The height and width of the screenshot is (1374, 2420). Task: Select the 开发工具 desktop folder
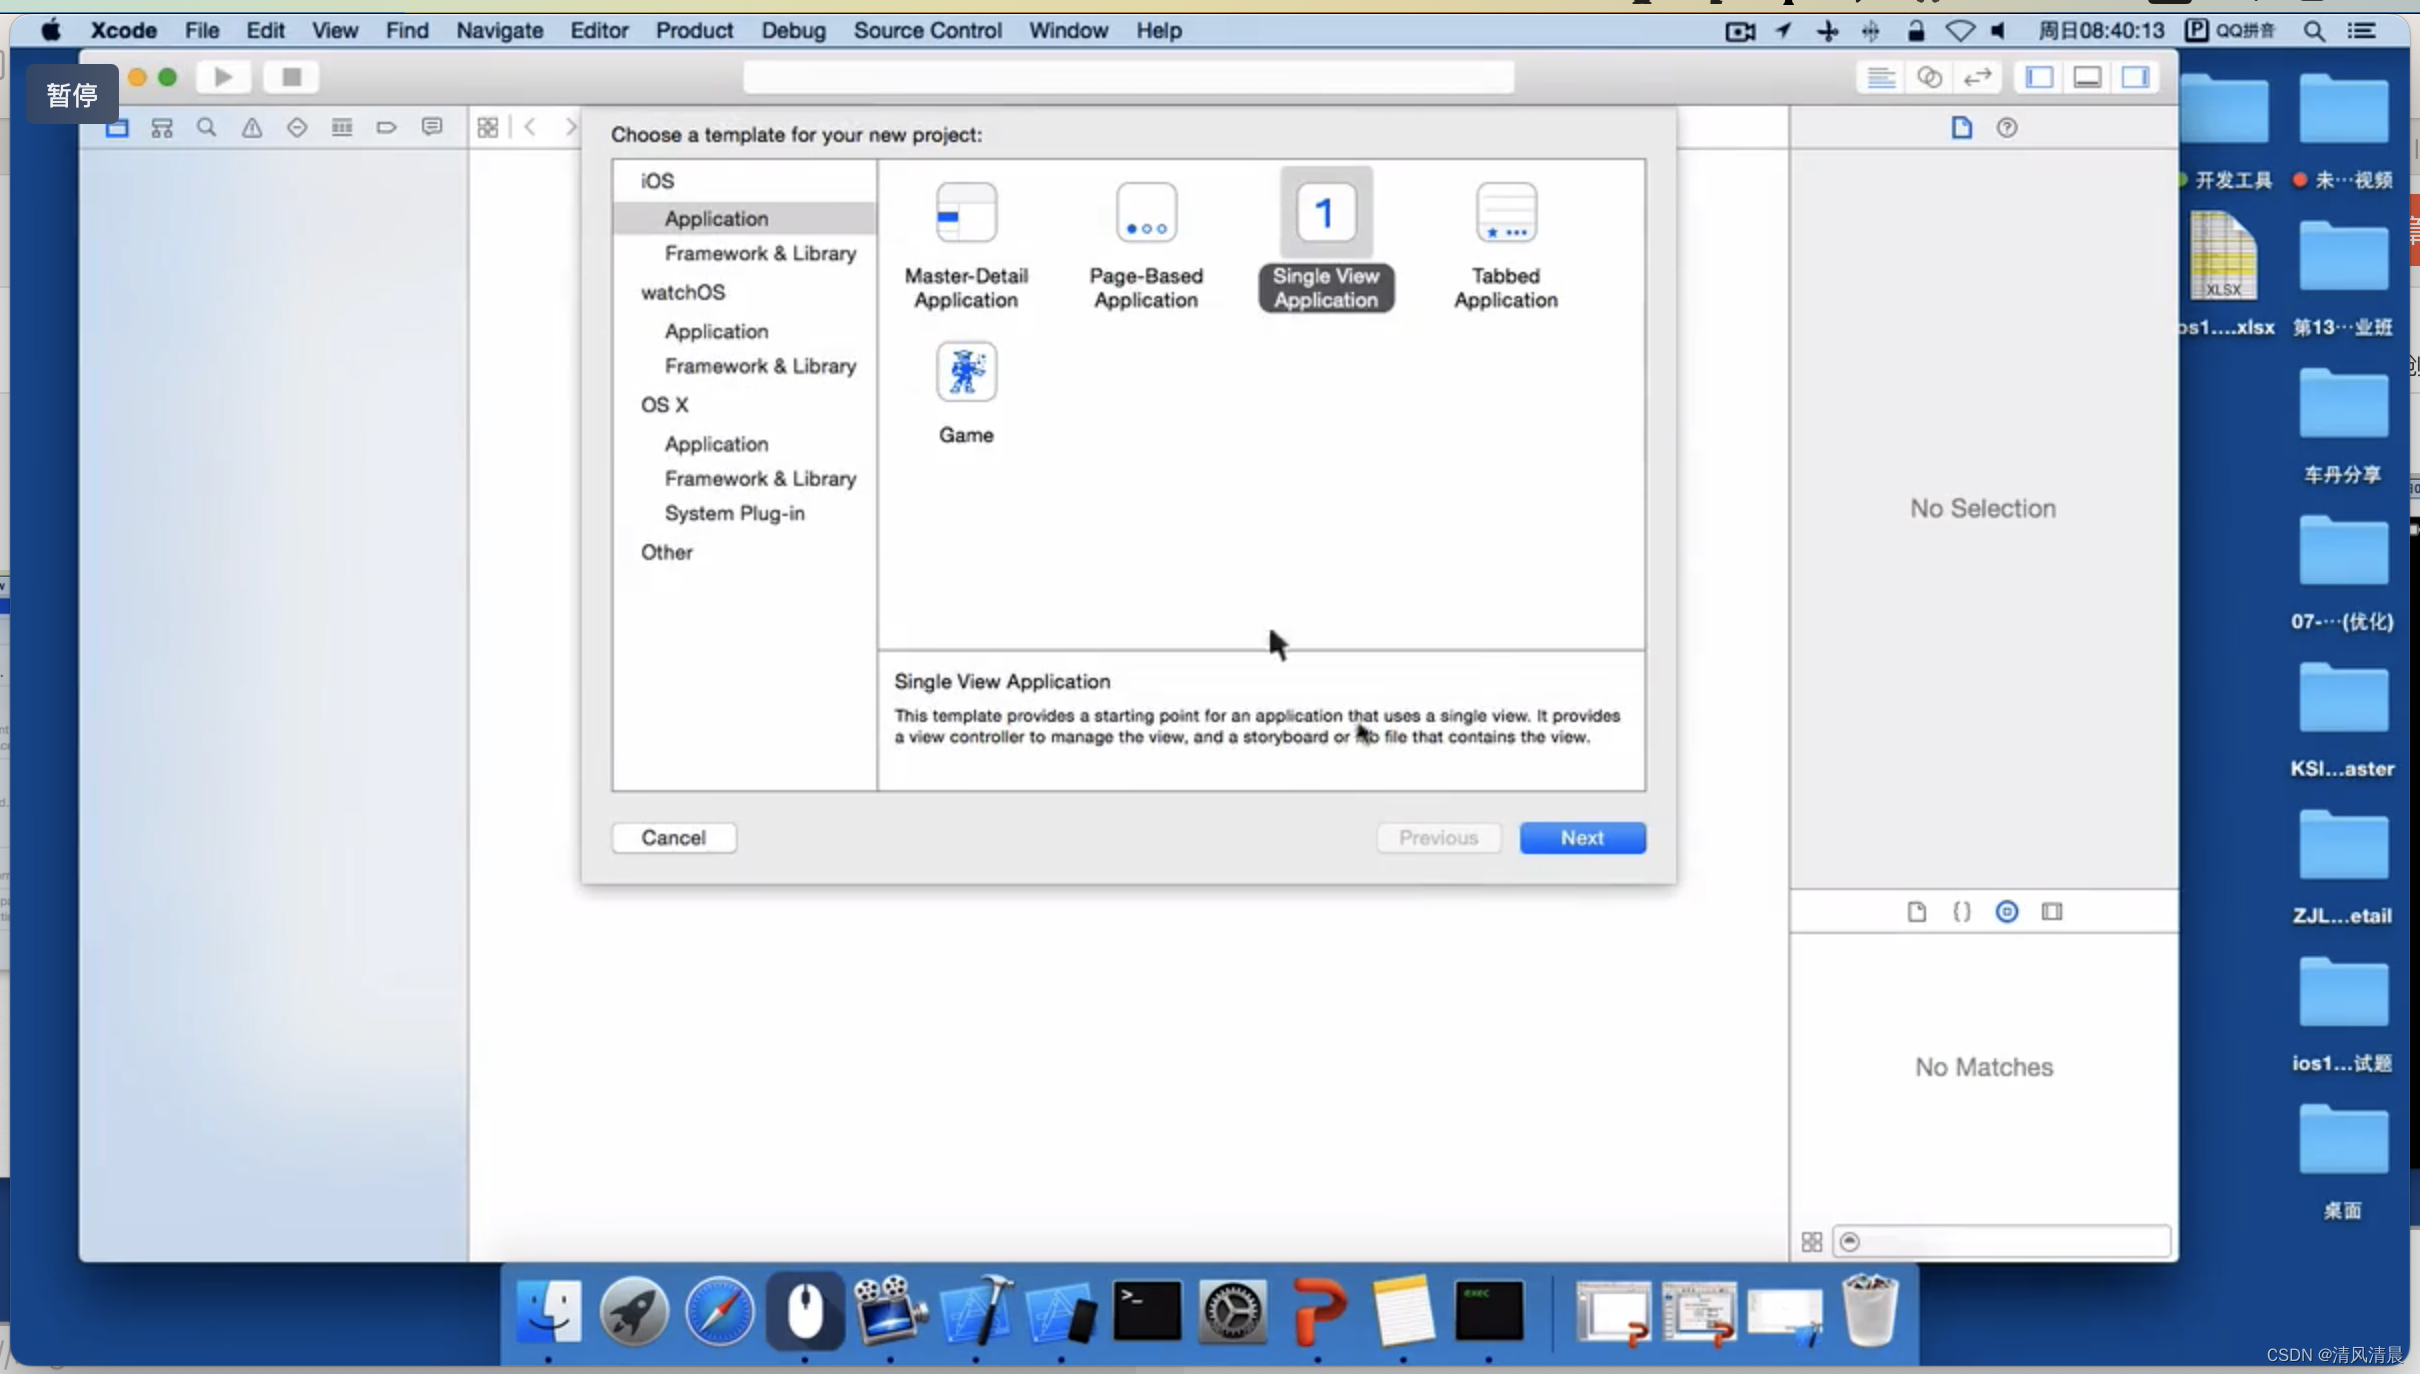(2224, 131)
